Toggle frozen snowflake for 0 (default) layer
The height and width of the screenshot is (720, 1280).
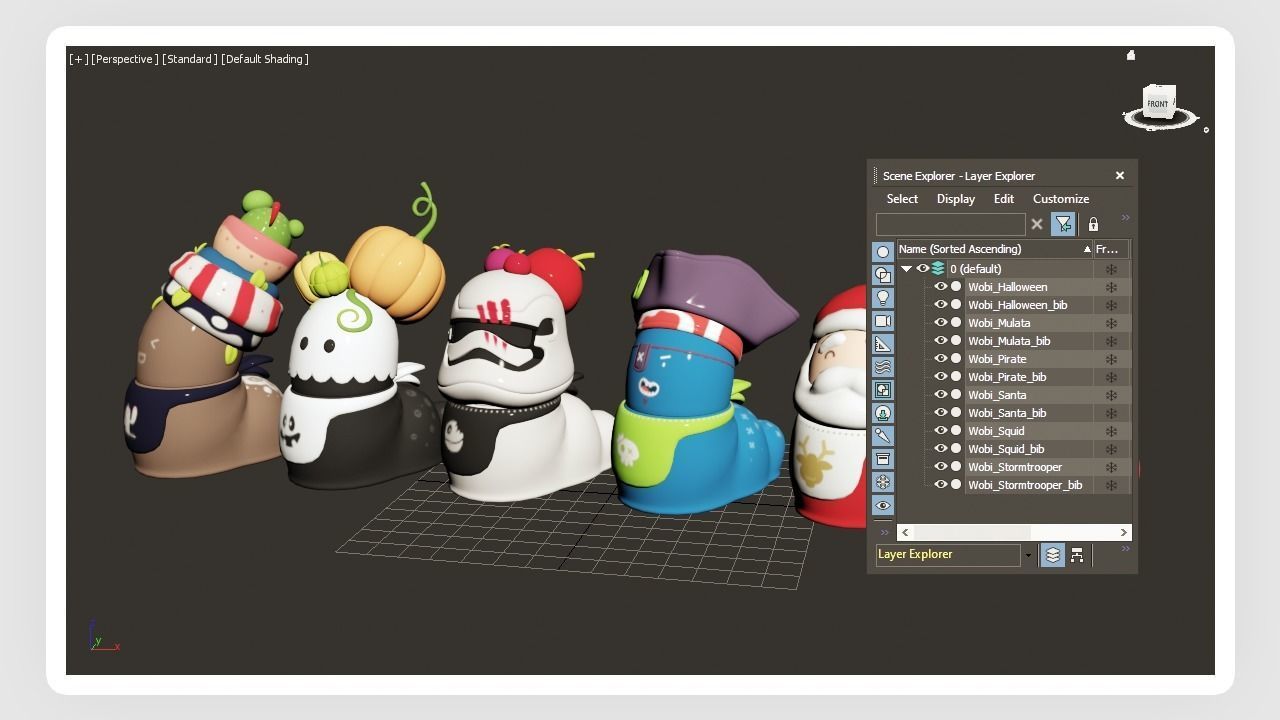pos(1111,269)
